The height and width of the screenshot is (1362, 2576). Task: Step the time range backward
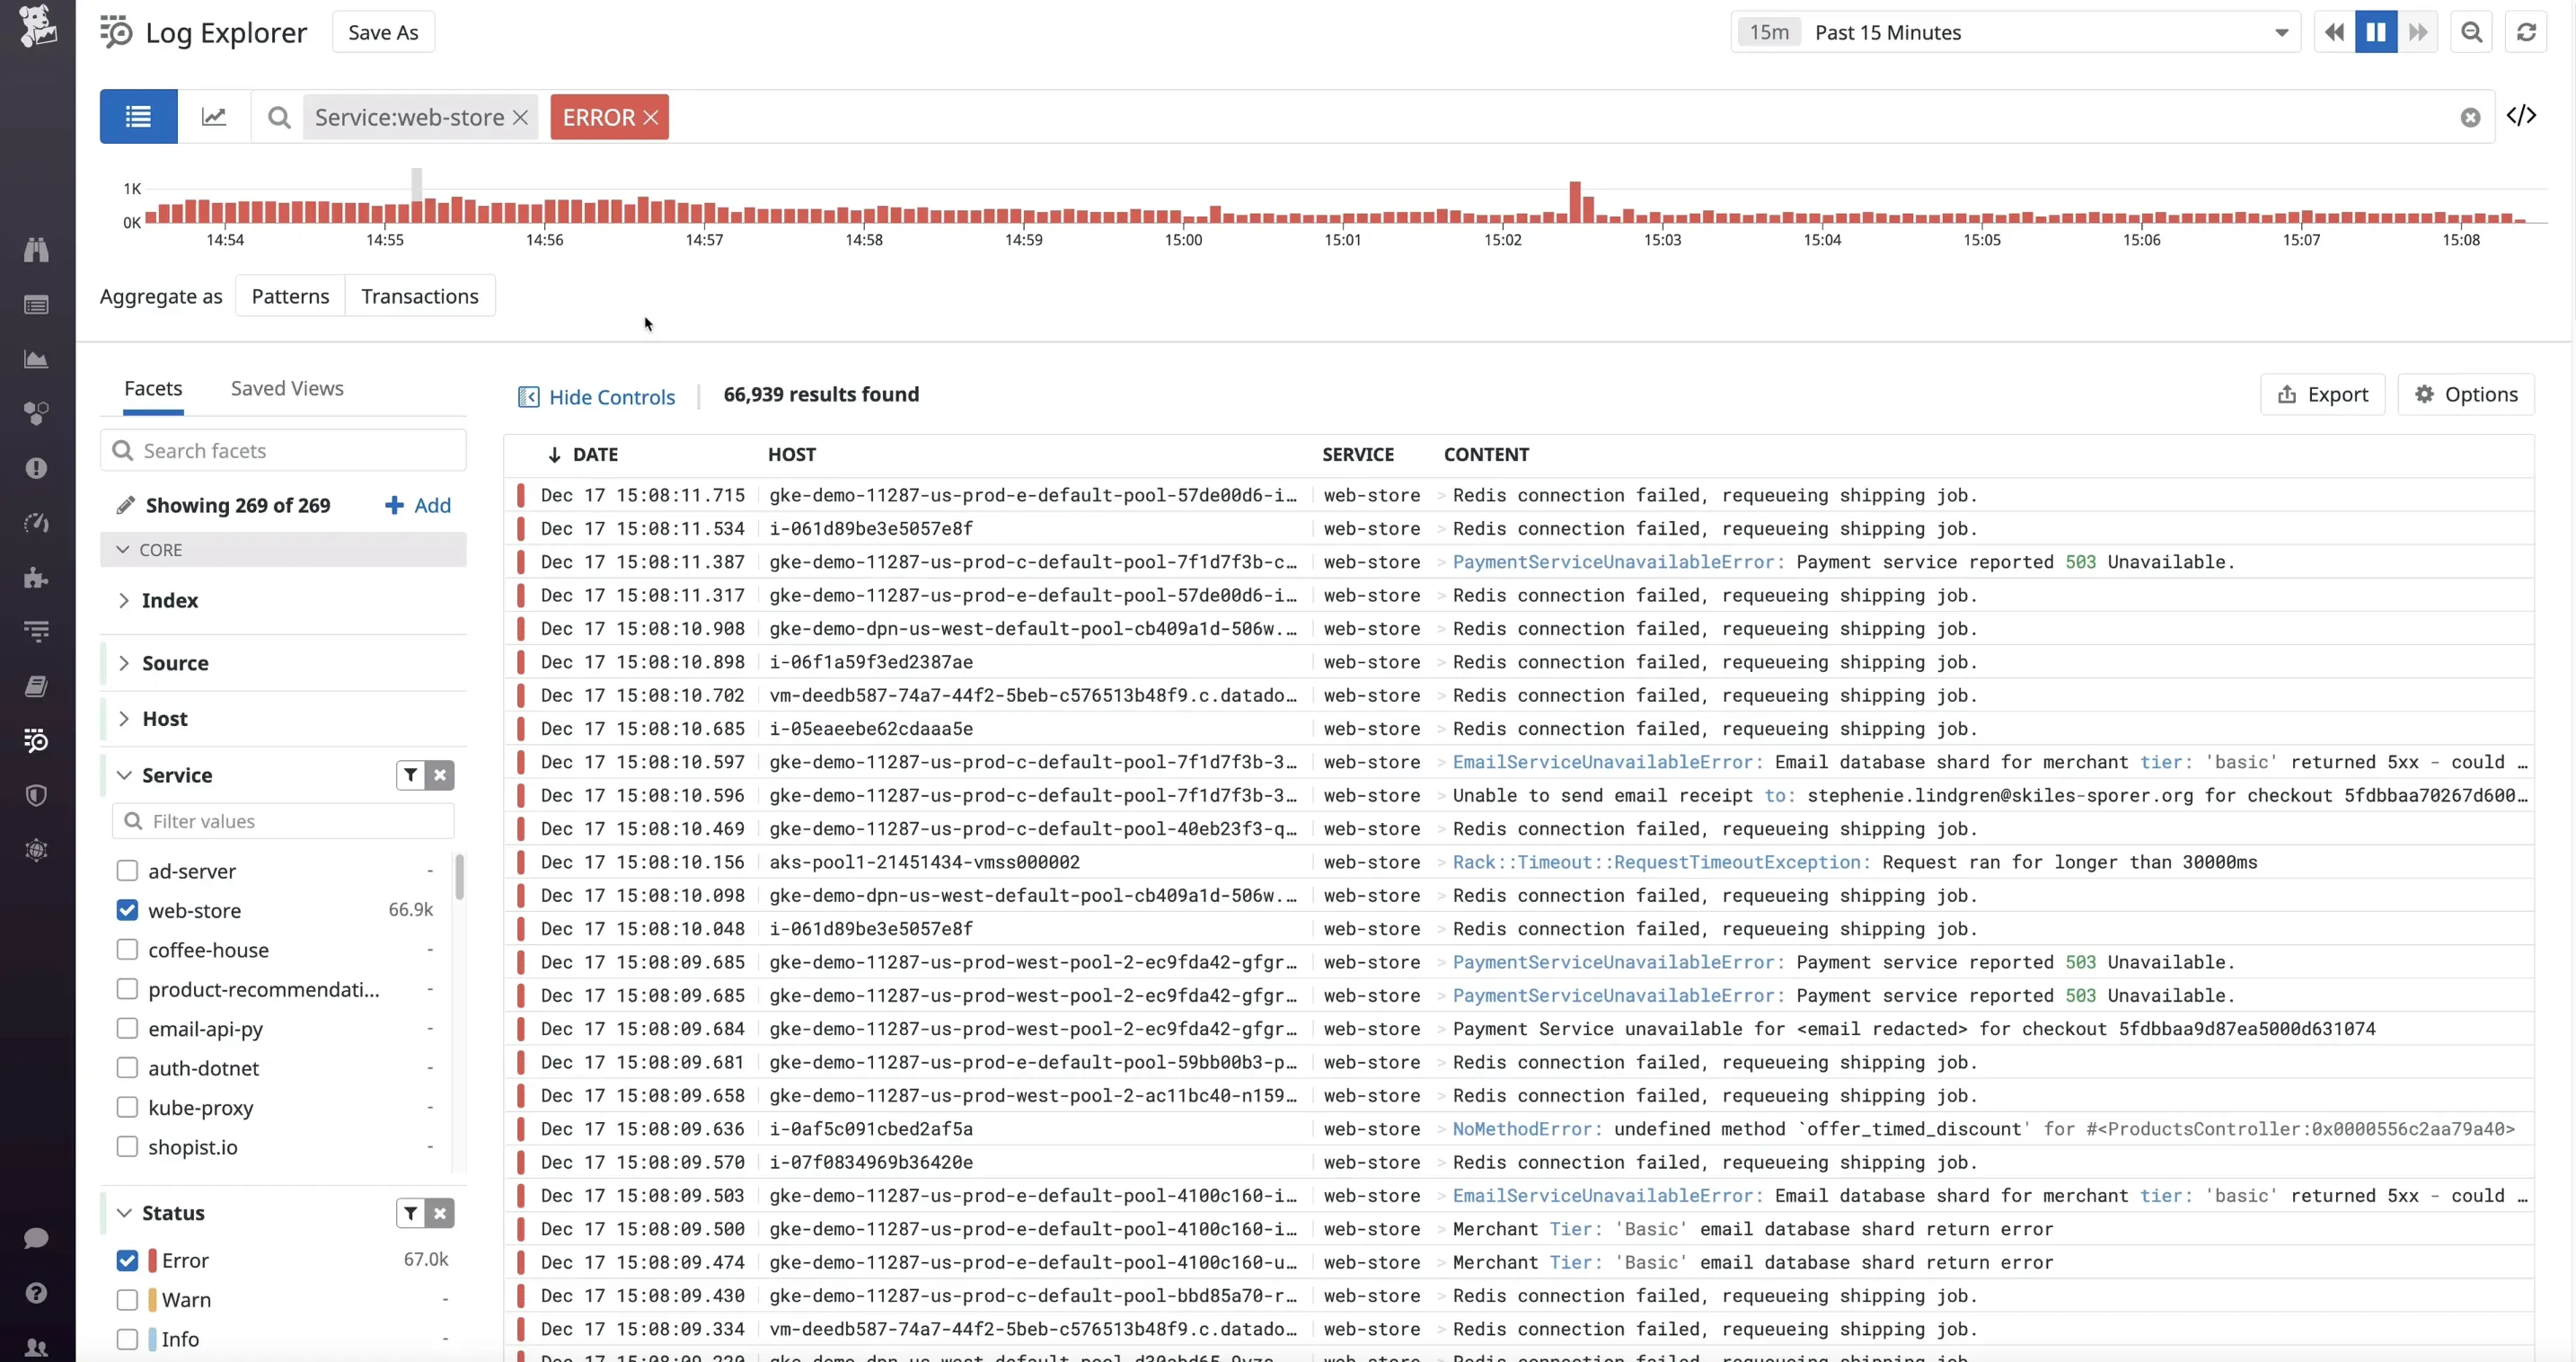click(2334, 32)
